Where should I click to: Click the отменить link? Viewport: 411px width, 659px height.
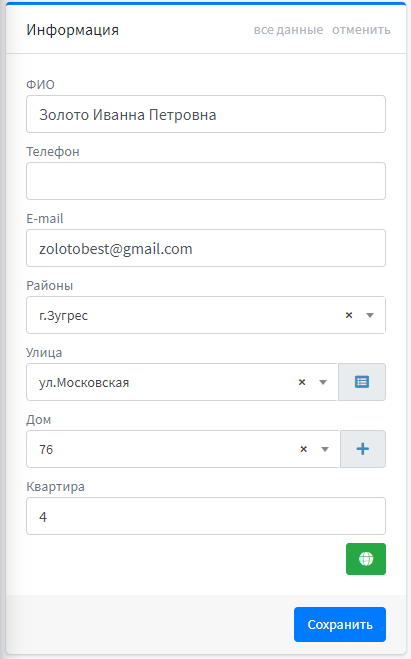[x=361, y=30]
